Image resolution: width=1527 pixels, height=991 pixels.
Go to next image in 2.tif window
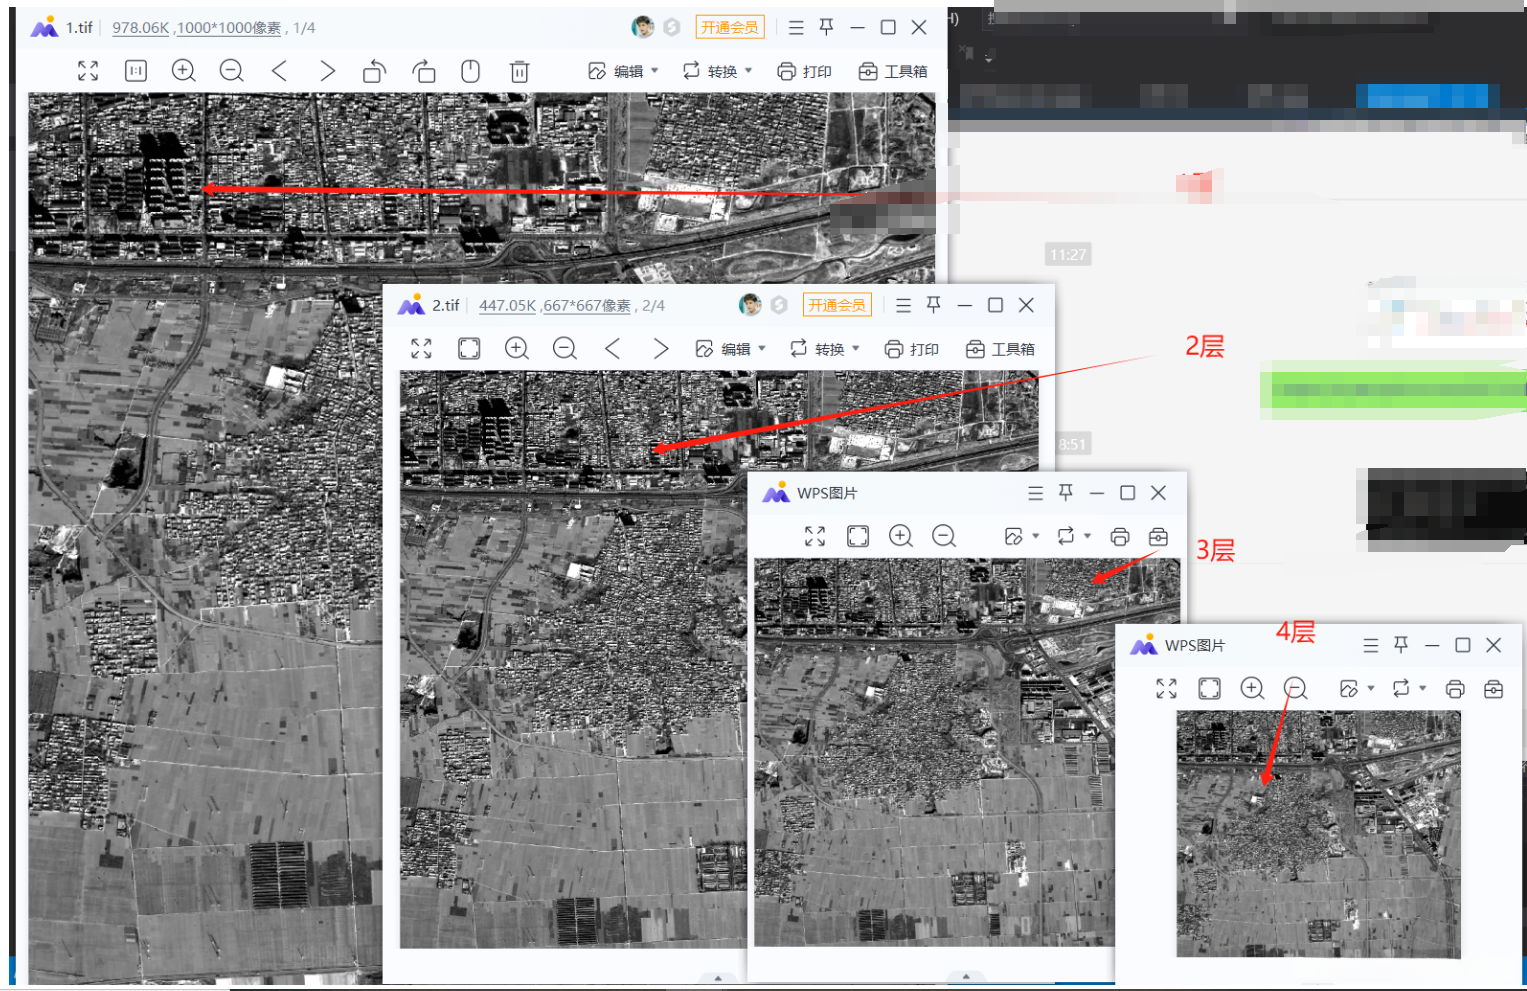660,348
